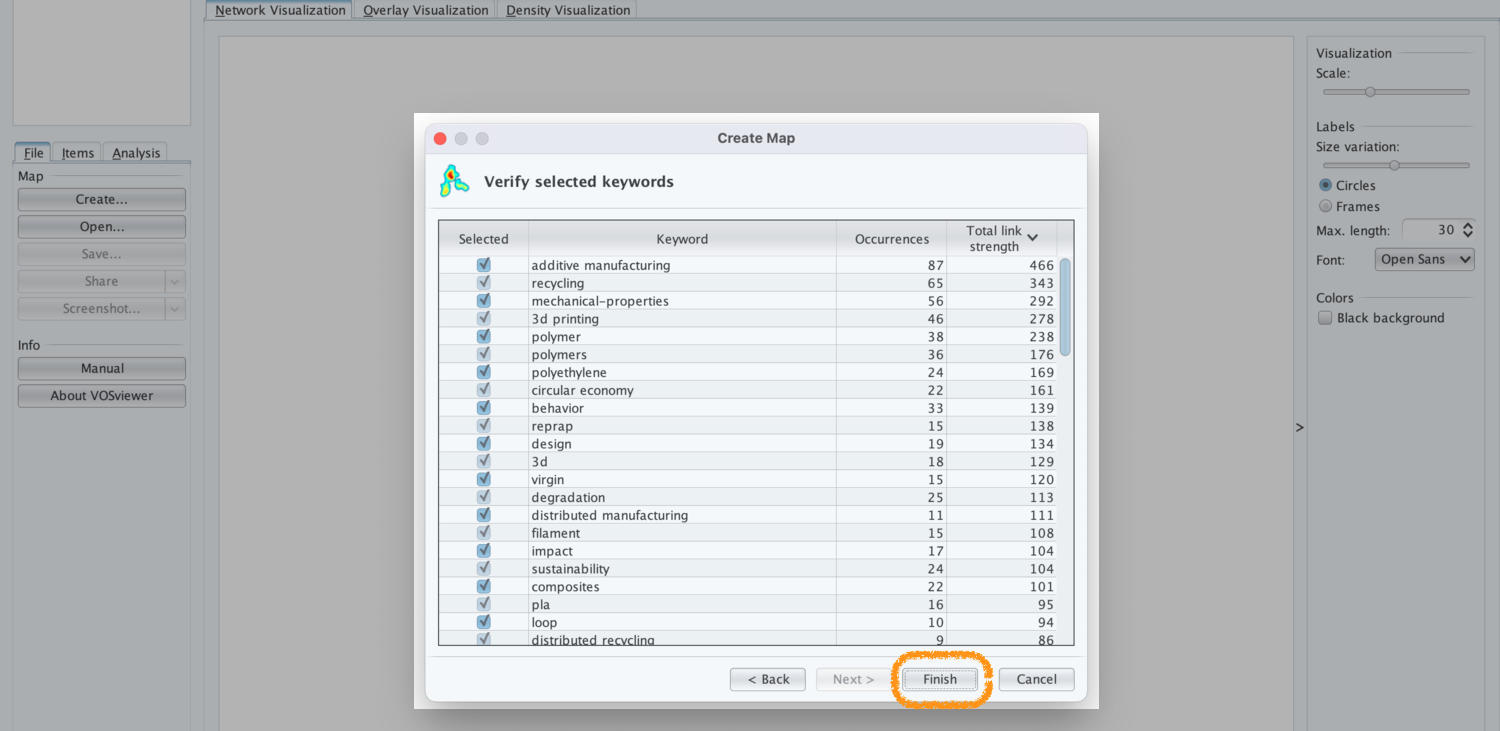Image resolution: width=1500 pixels, height=731 pixels.
Task: Click the VOSviewer logo icon in dialog
Action: tap(454, 181)
